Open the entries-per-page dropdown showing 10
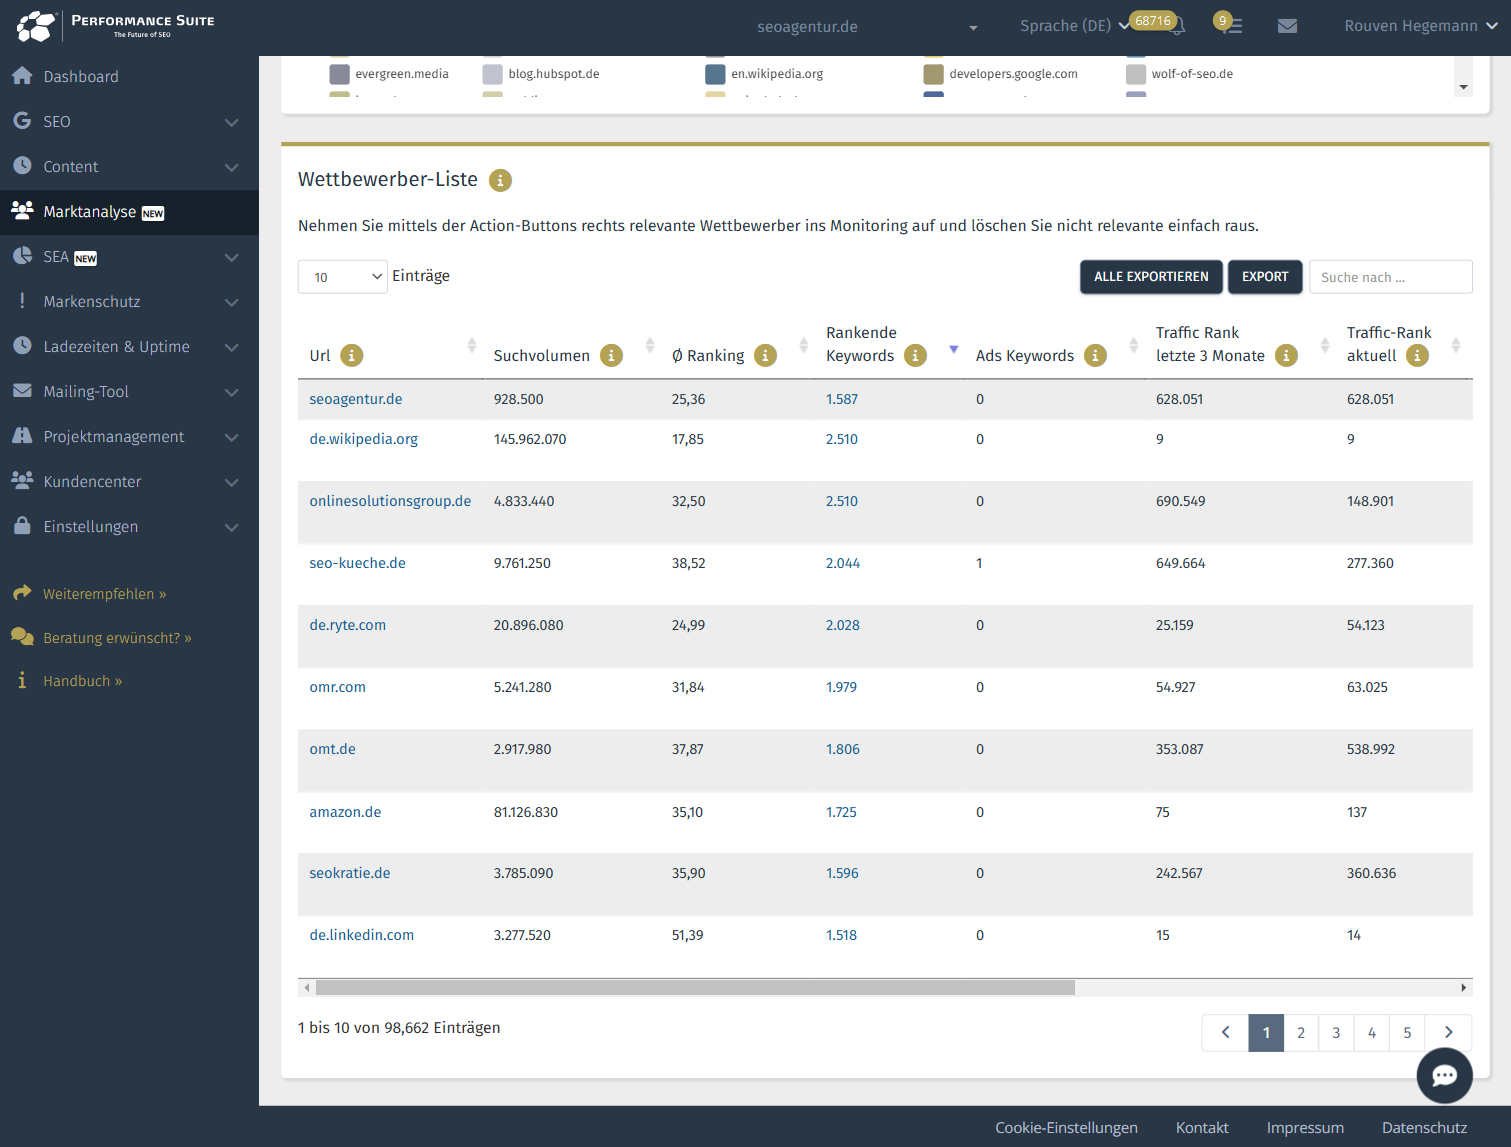 click(343, 277)
